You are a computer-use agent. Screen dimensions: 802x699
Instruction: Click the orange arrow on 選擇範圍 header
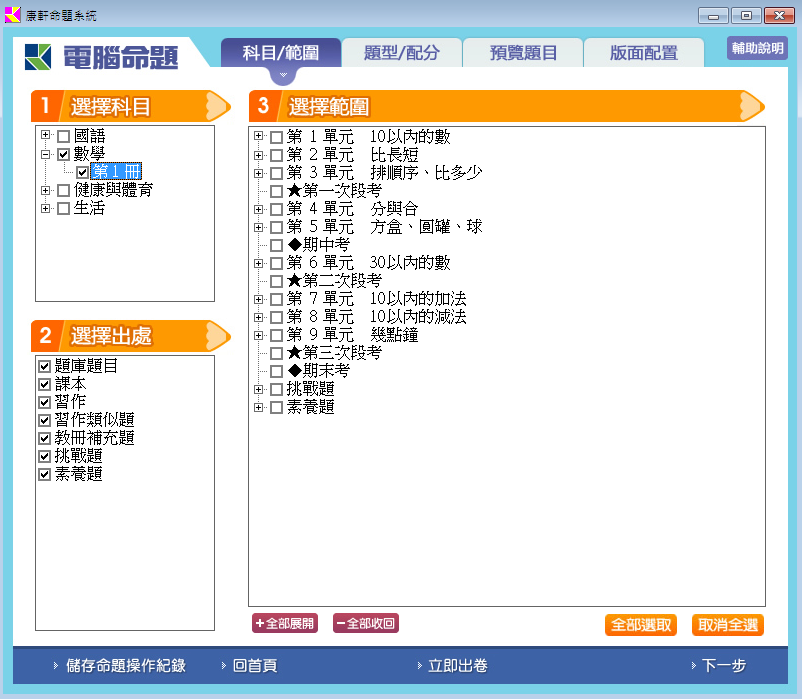751,106
